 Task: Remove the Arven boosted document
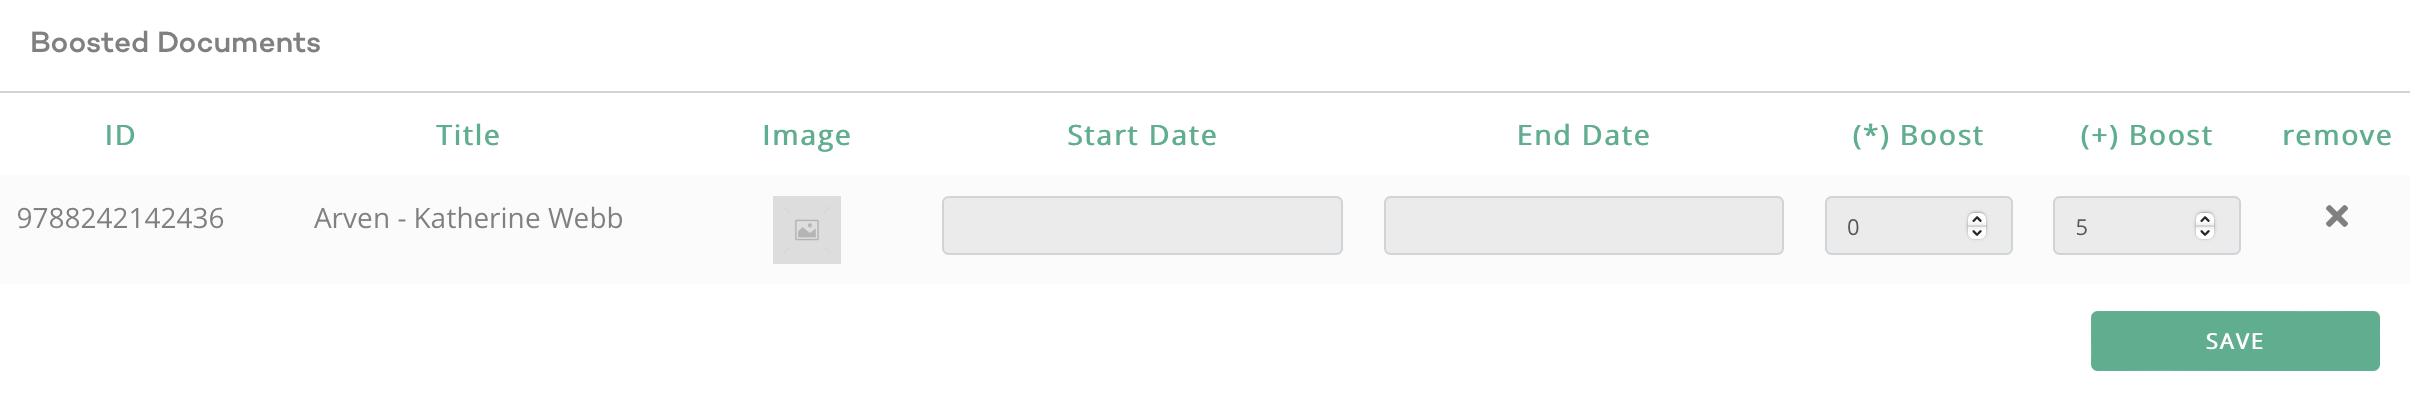(x=2336, y=216)
